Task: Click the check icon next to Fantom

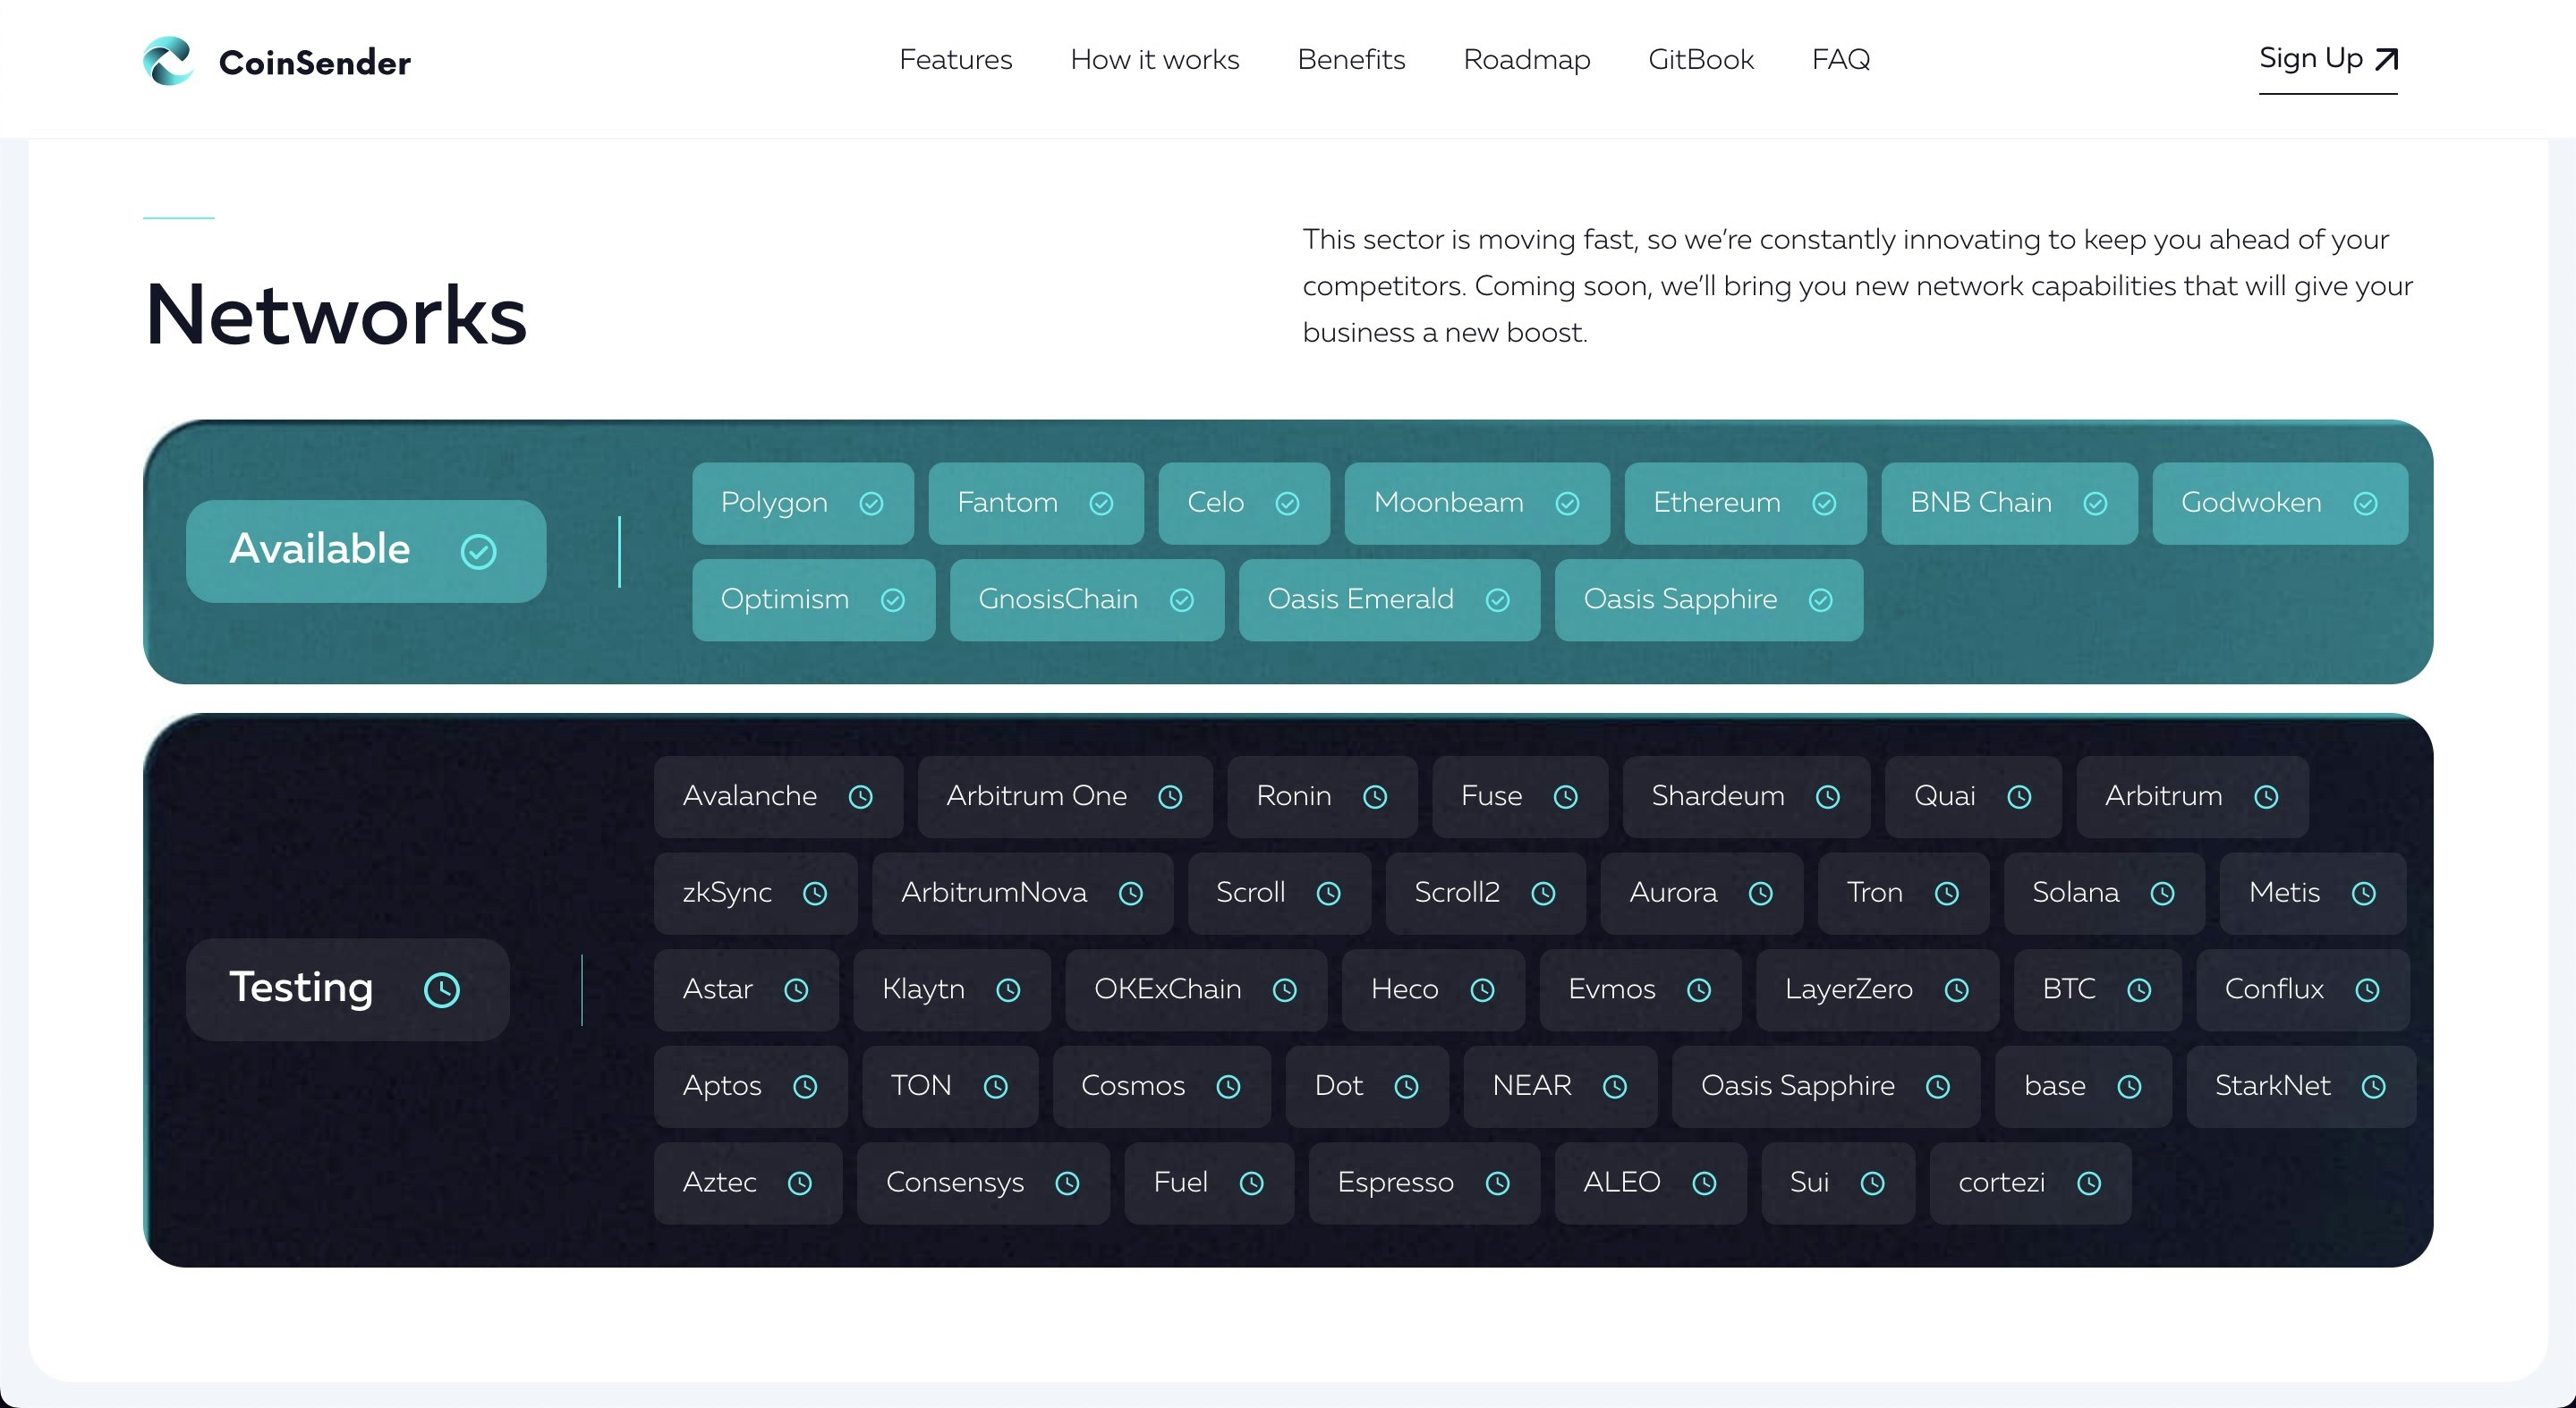Action: [x=1101, y=503]
